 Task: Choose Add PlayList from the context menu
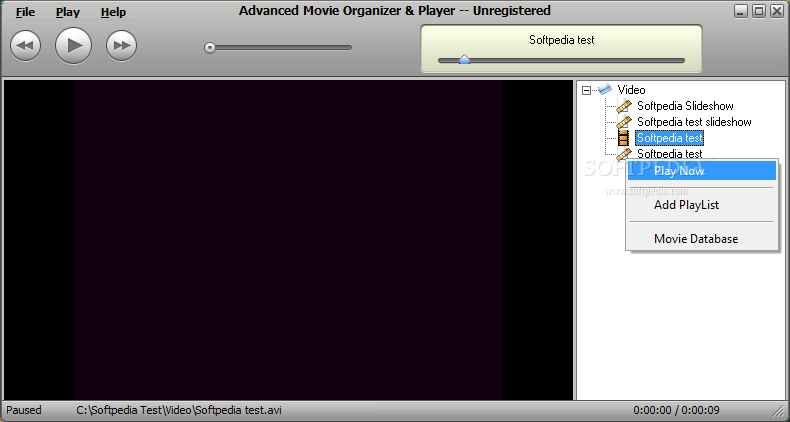click(702, 205)
